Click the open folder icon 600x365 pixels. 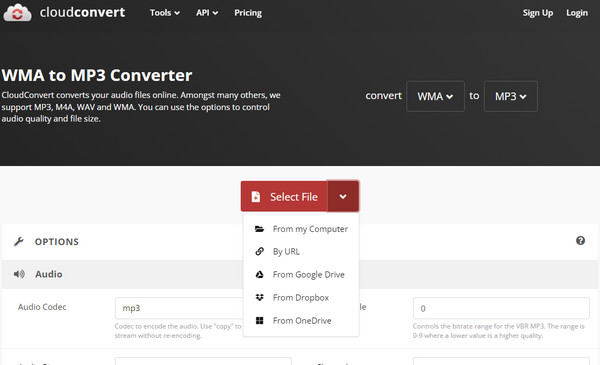[x=259, y=229]
